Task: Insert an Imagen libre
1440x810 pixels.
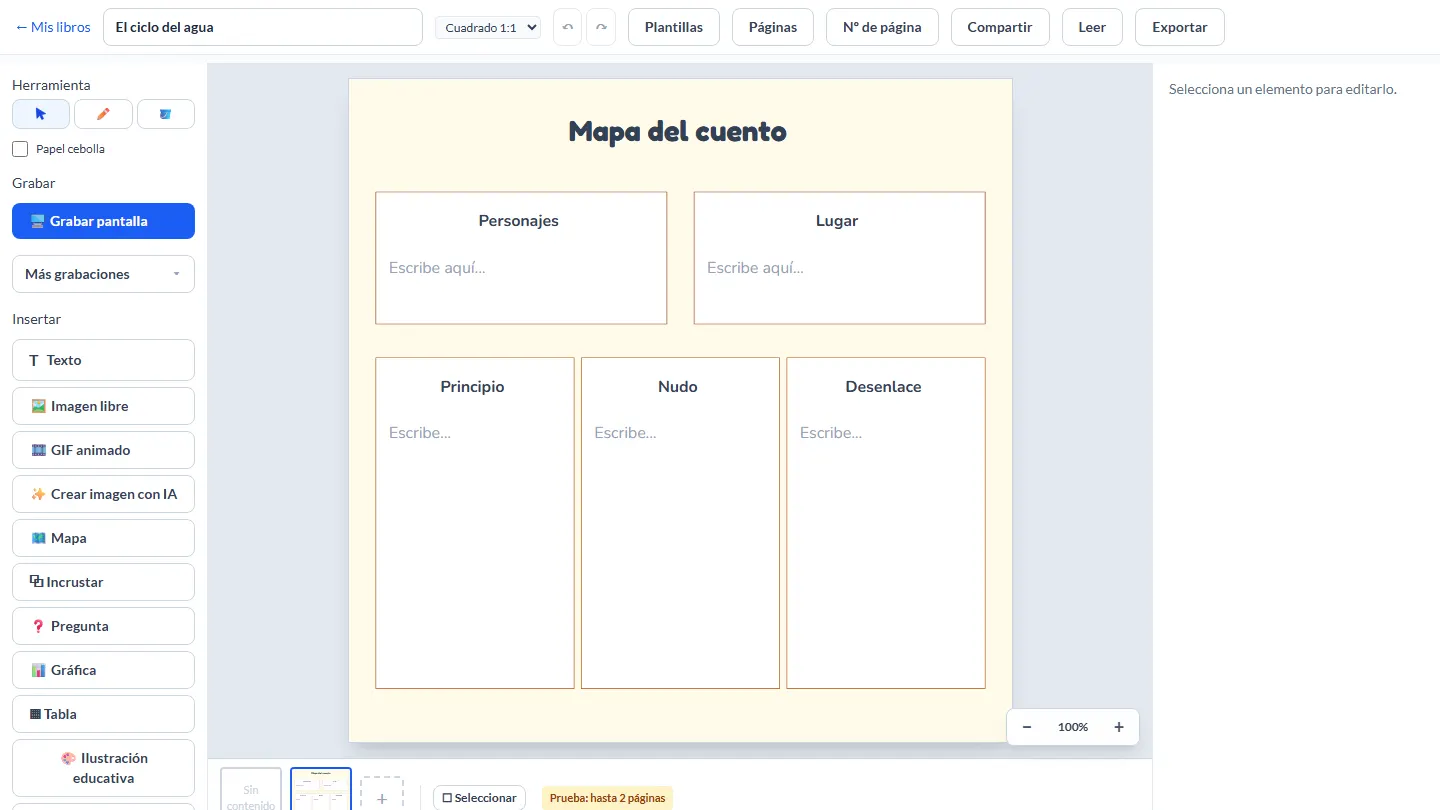Action: tap(103, 406)
